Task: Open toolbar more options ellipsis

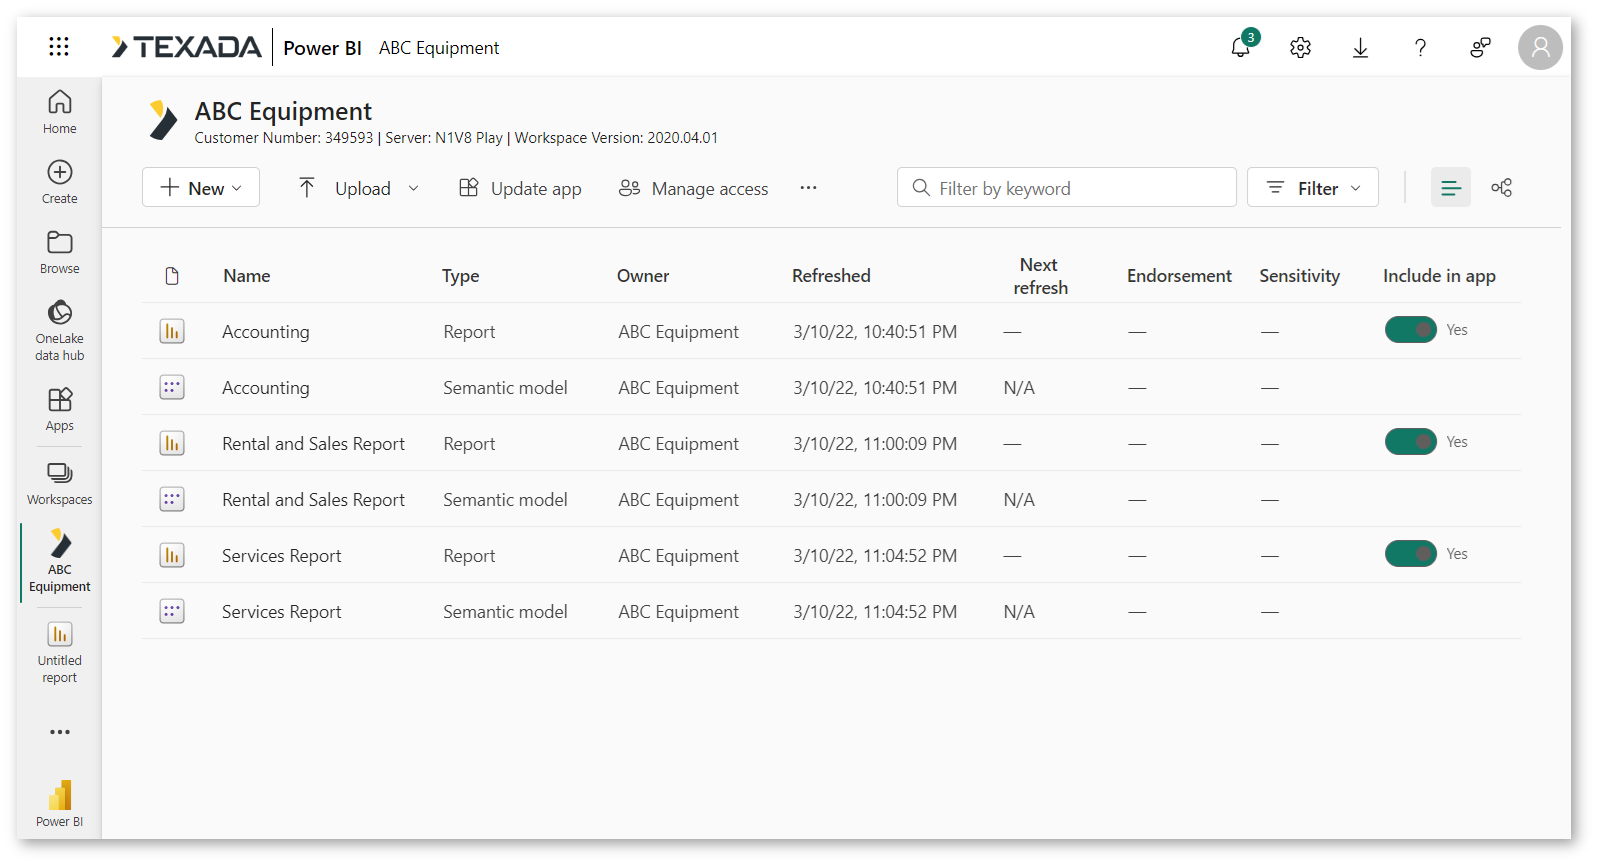Action: (808, 188)
